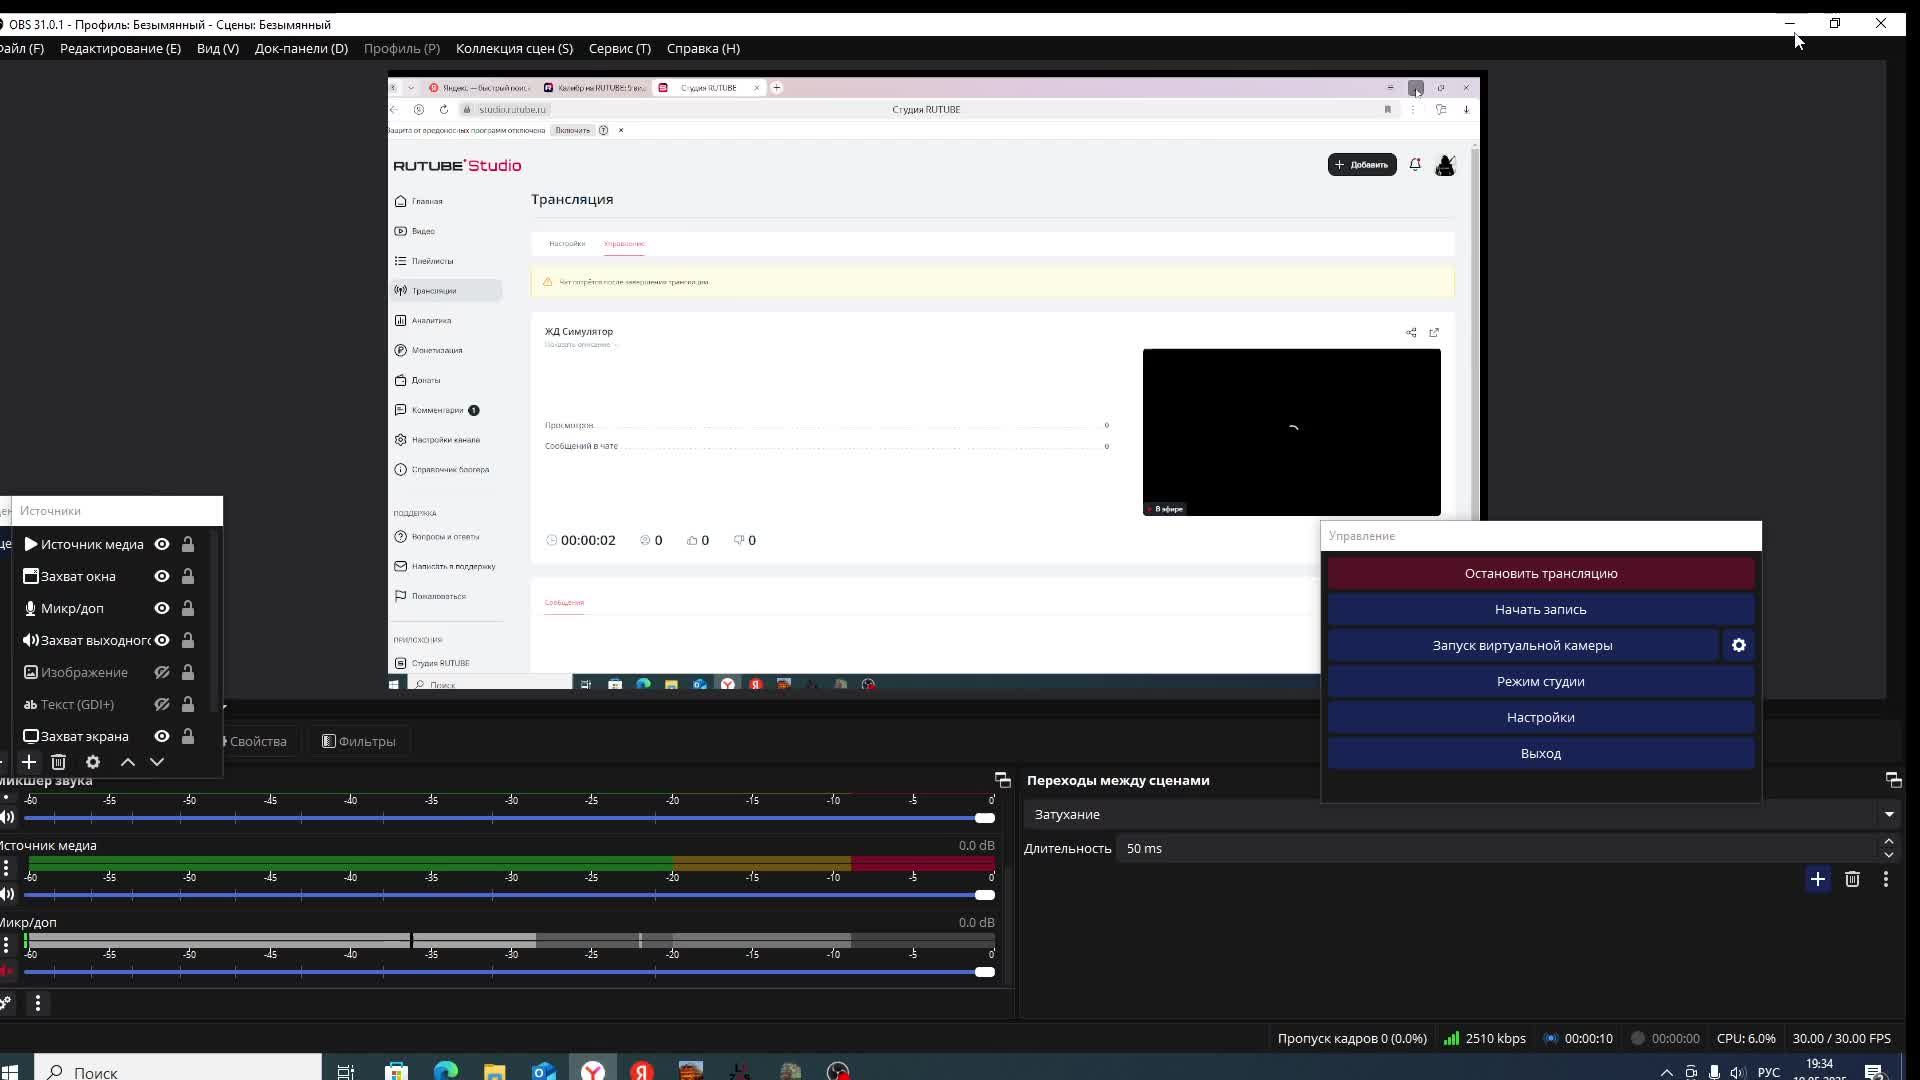
Task: Click the 2510 kbps status bar entry
Action: [x=1484, y=1038]
